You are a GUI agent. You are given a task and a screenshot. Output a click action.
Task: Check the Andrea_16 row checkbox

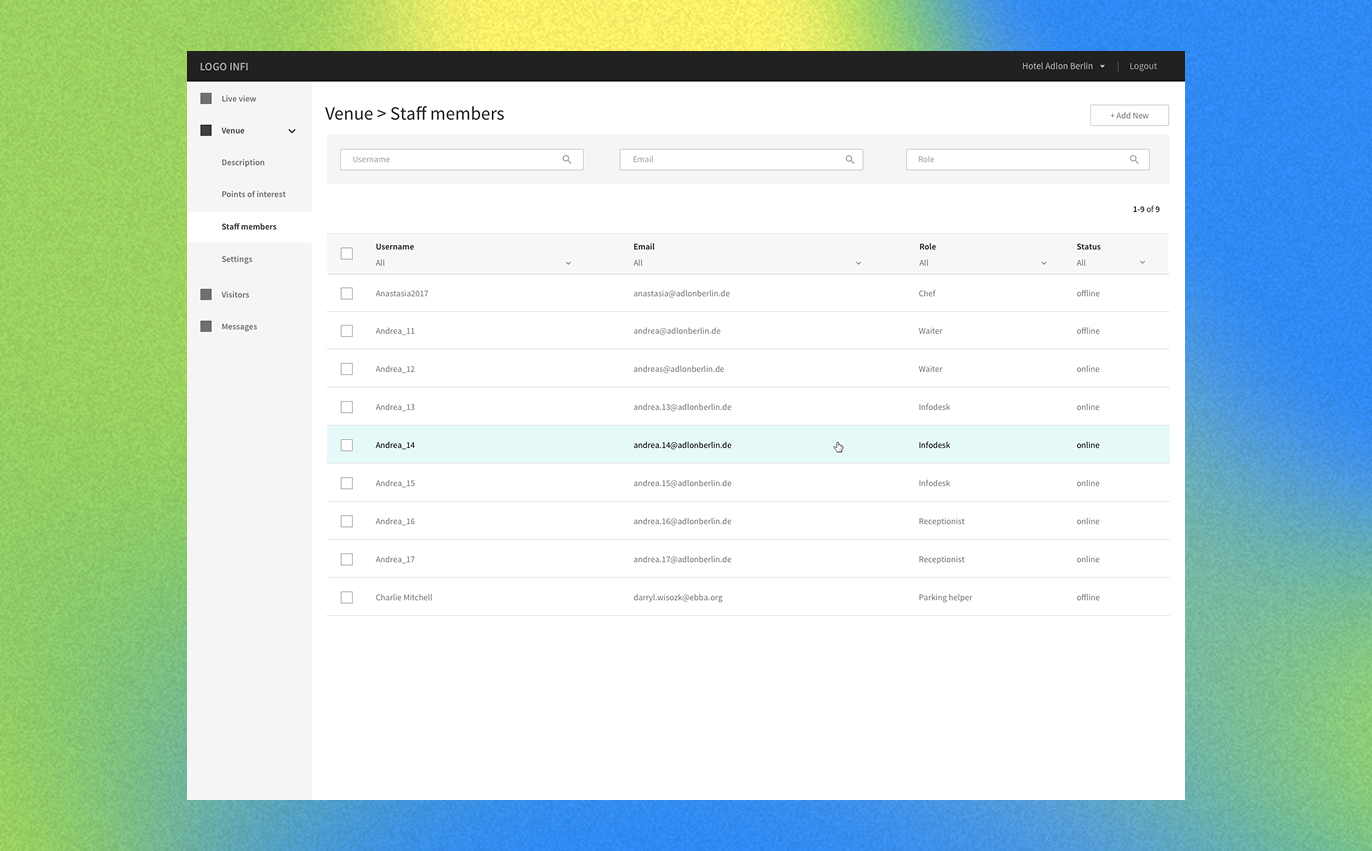[347, 521]
